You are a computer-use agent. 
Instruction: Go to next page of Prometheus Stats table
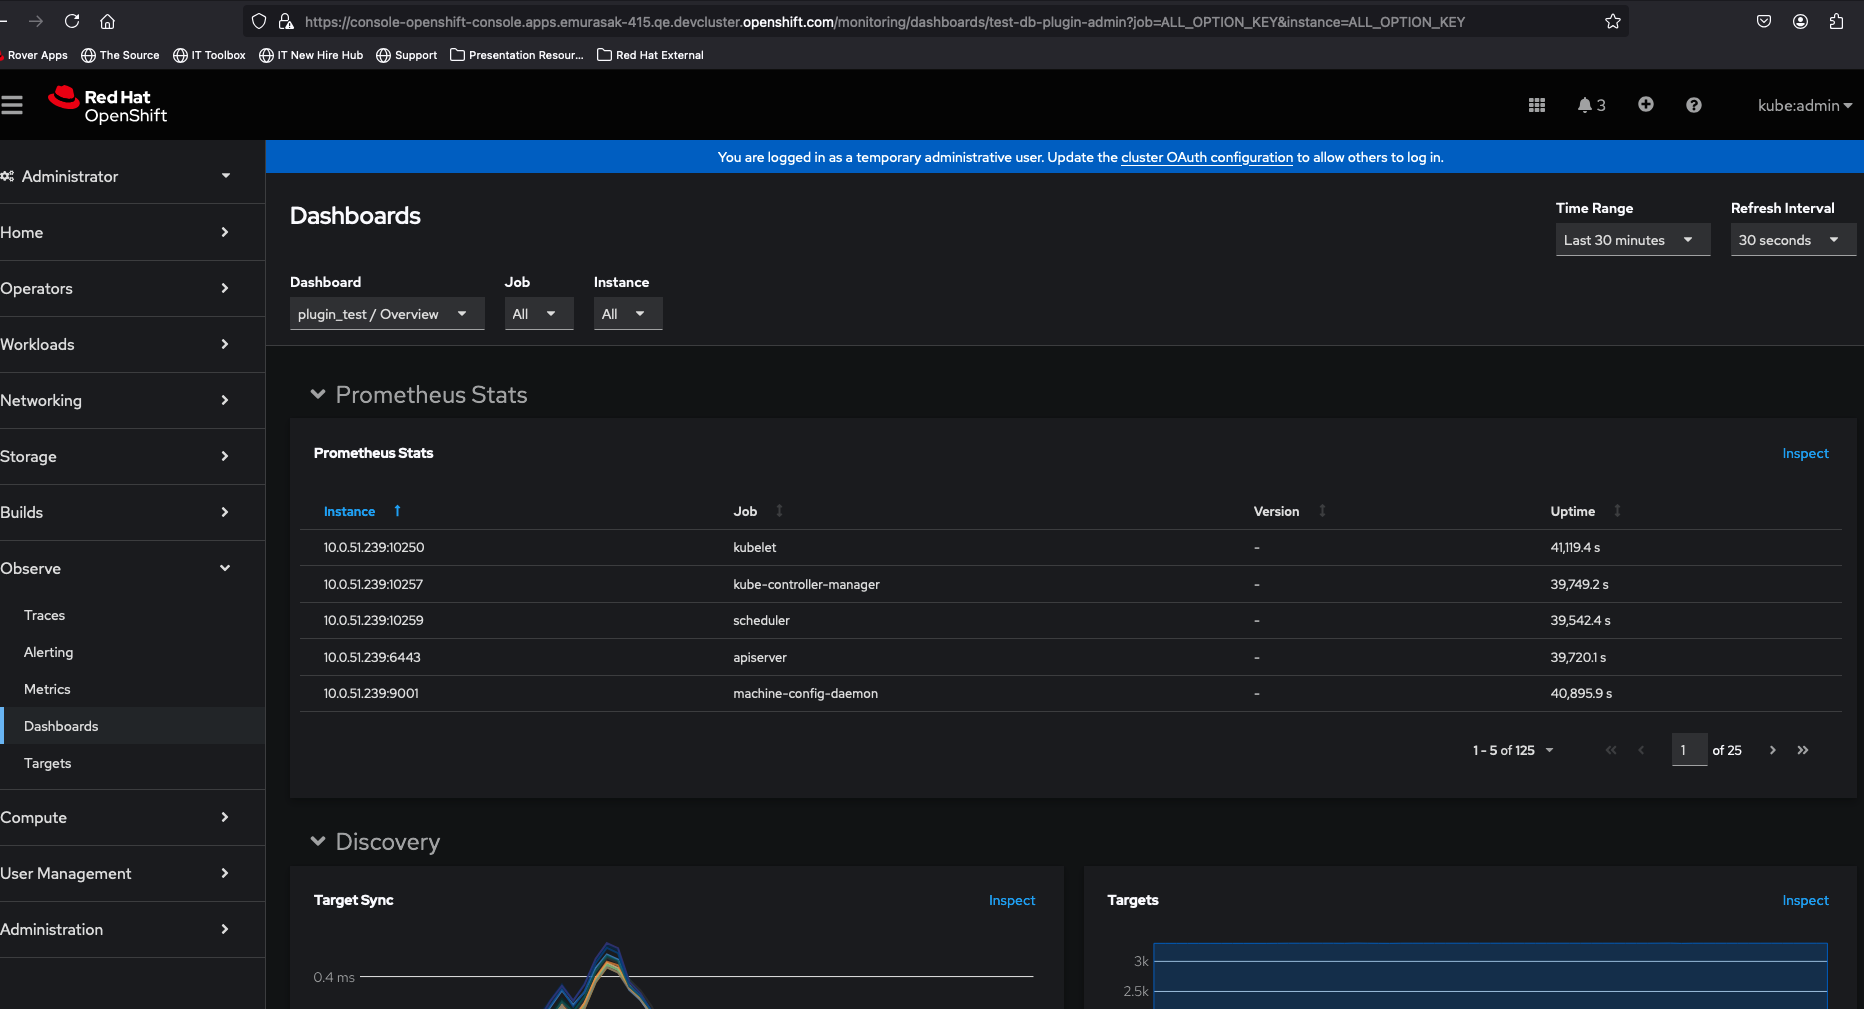(1772, 750)
